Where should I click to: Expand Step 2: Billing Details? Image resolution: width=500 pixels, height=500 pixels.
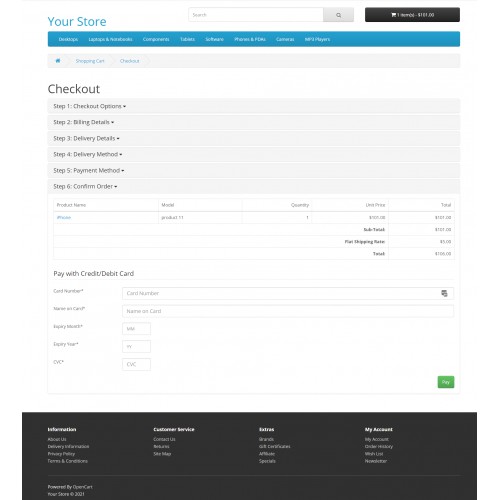[x=84, y=122]
